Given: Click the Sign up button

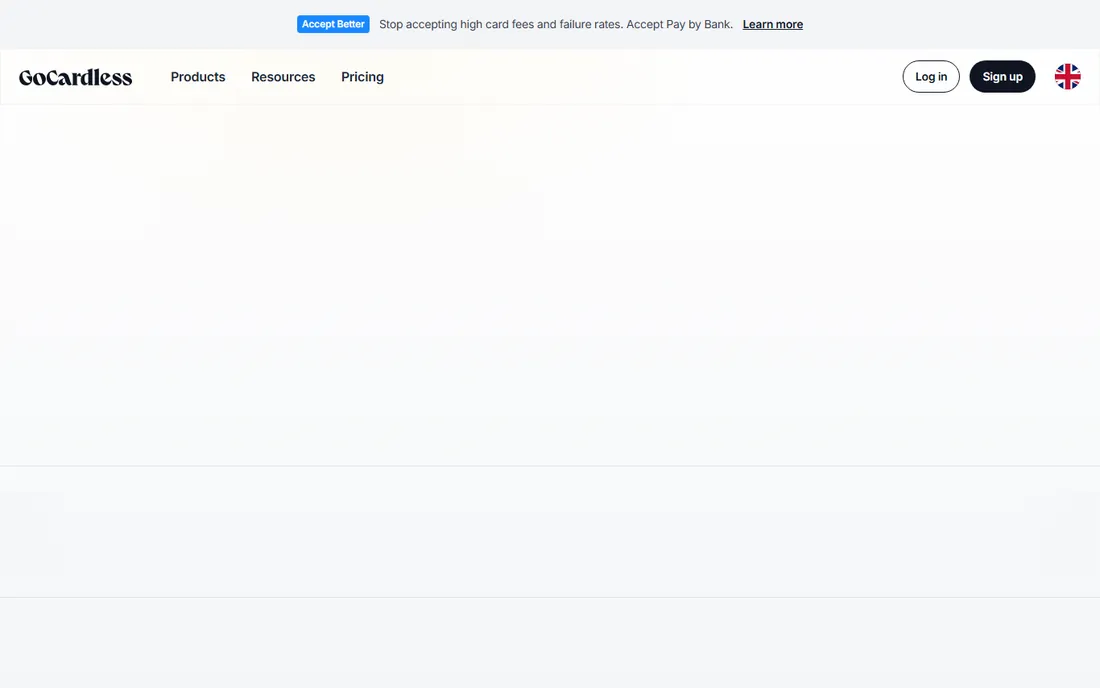Looking at the screenshot, I should [1002, 76].
